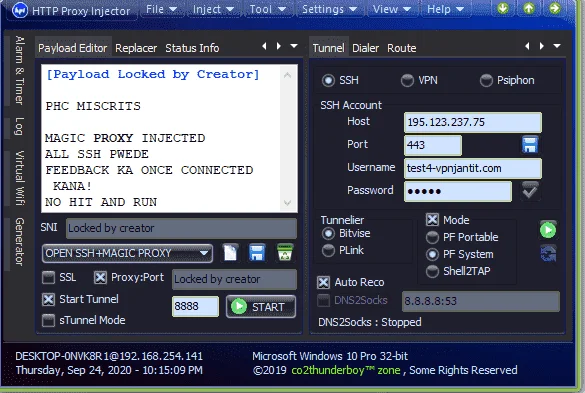Open the View menu
Image resolution: width=585 pixels, height=393 pixels.
pyautogui.click(x=392, y=9)
